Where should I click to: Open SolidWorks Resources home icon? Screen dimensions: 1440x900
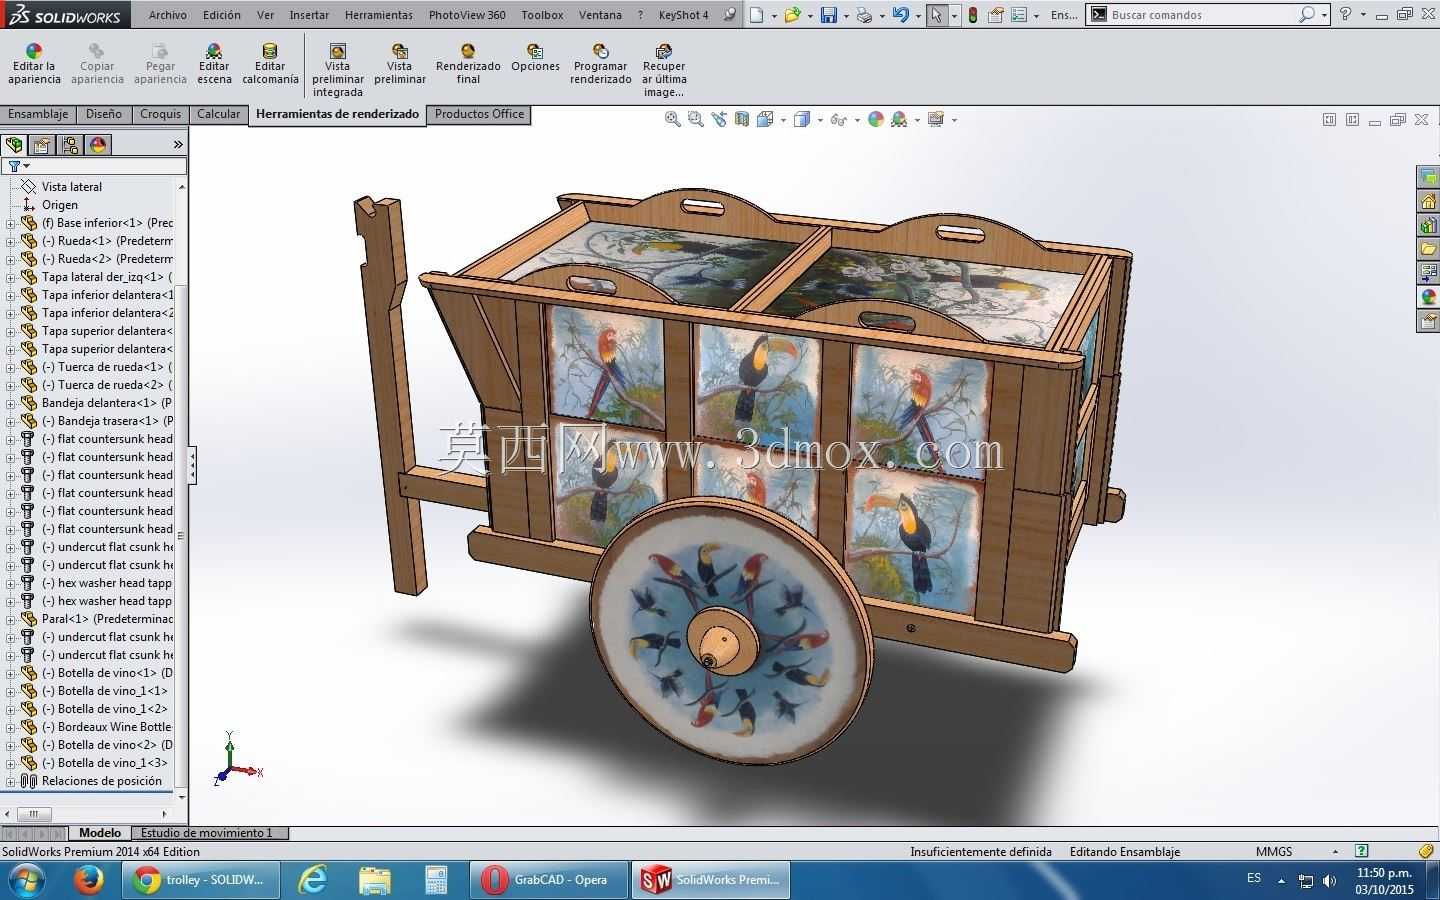point(1429,201)
